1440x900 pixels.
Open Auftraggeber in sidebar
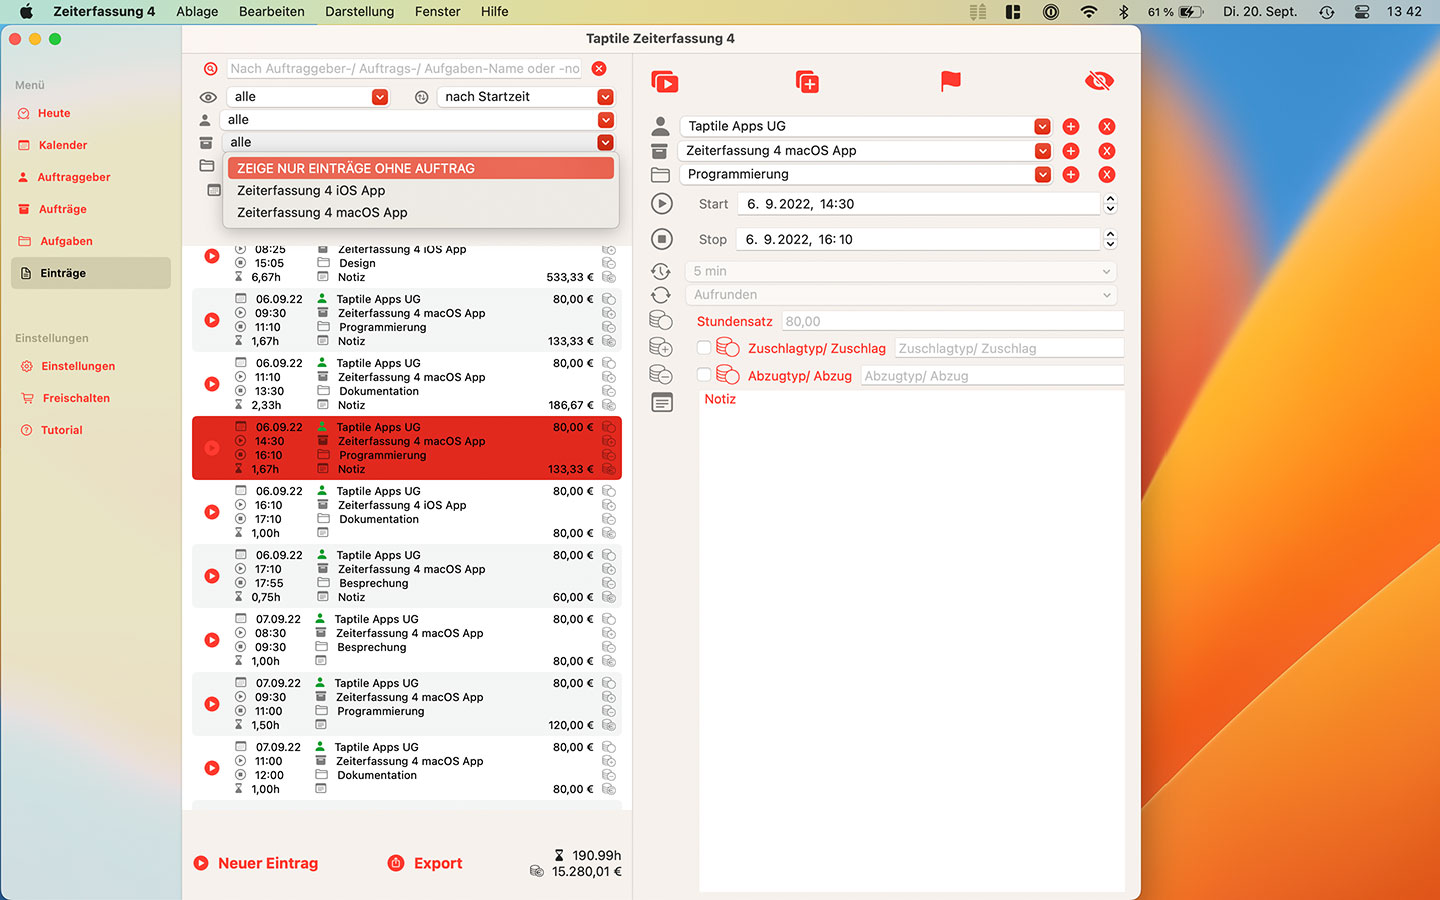[x=91, y=177]
